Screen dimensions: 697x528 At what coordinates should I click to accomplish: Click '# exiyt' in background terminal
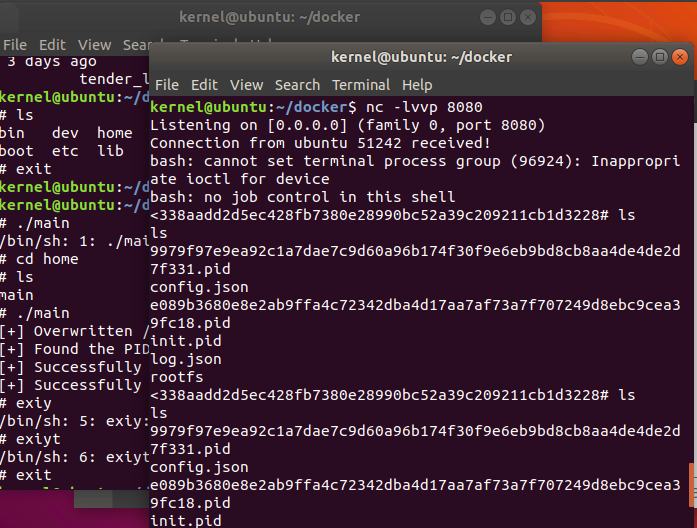click(30, 440)
